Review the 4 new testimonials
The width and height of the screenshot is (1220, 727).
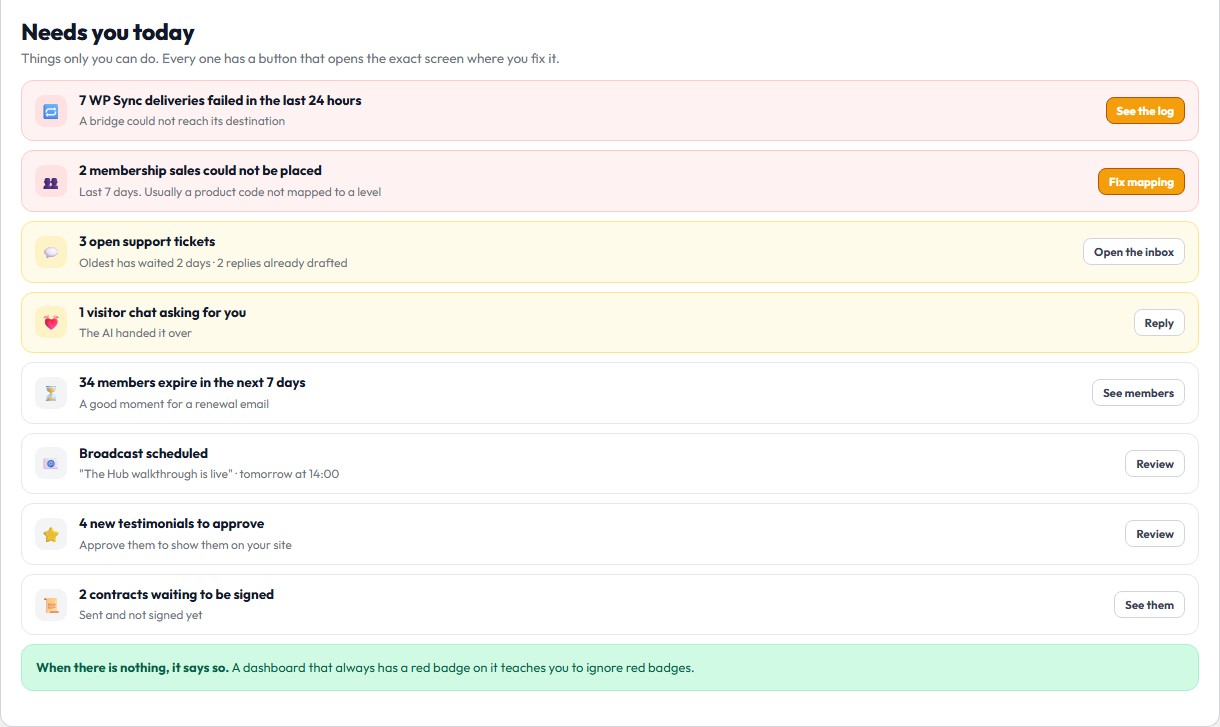pos(1155,534)
